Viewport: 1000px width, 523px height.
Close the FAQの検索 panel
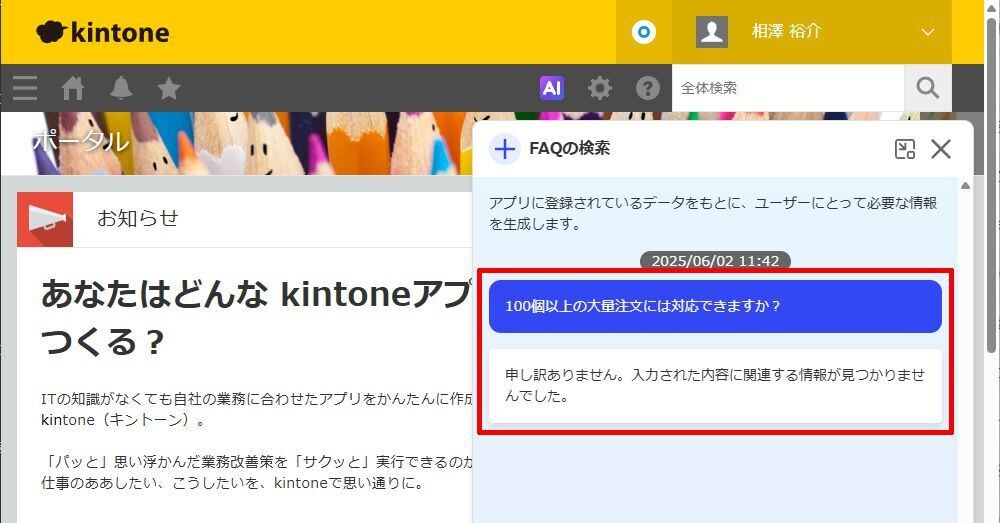pos(941,149)
